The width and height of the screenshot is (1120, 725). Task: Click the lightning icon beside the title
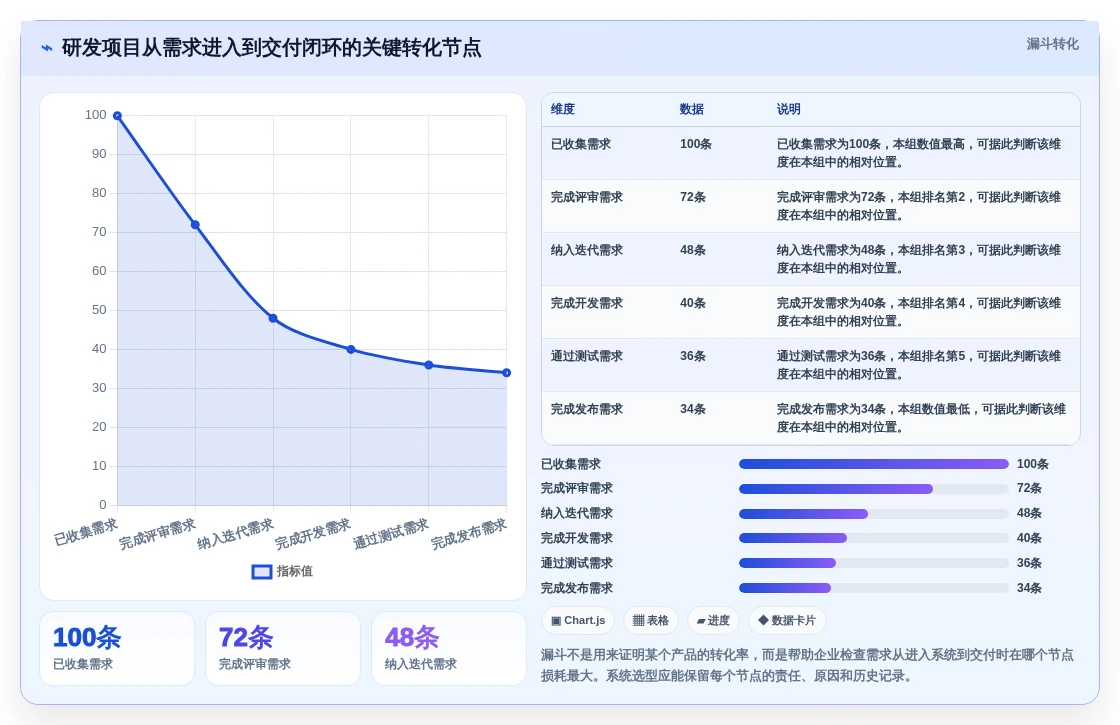click(47, 48)
